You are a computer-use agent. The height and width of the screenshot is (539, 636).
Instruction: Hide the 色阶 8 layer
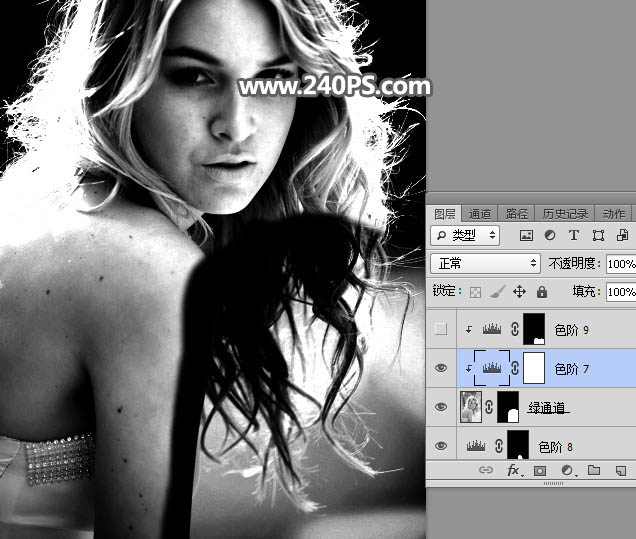(x=441, y=446)
